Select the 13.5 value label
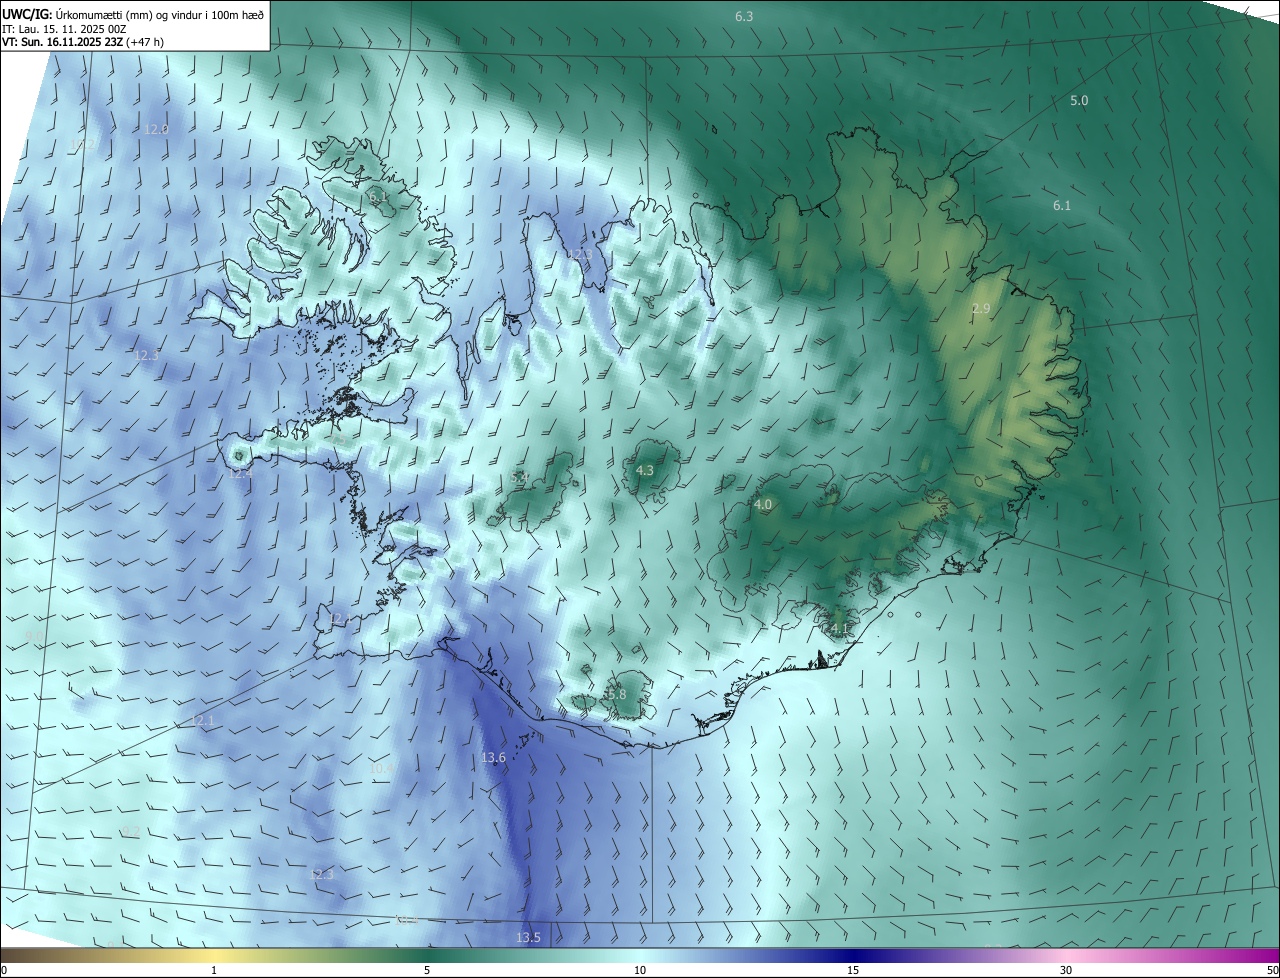The width and height of the screenshot is (1280, 978). 528,937
